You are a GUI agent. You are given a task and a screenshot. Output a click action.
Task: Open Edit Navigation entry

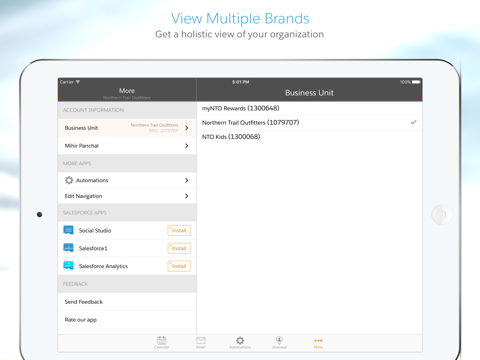[x=127, y=196]
